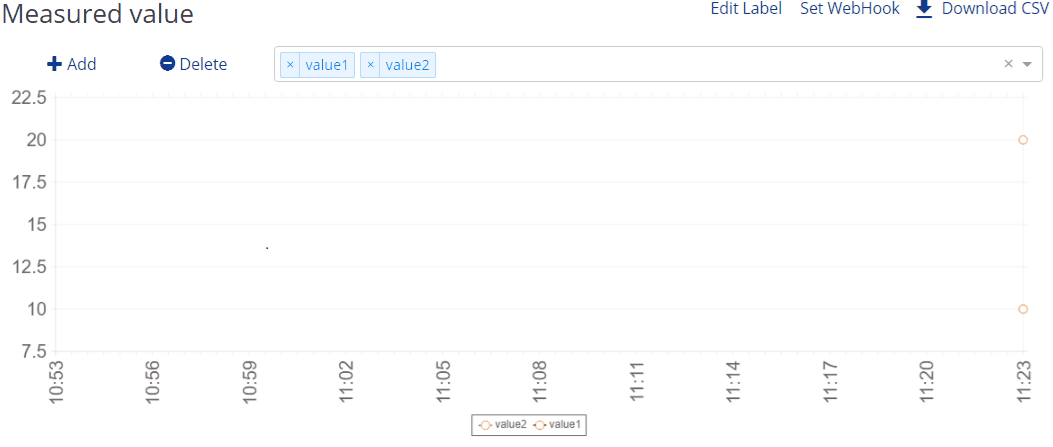Click the value2 tag label in the selector
The height and width of the screenshot is (447, 1053).
[407, 65]
